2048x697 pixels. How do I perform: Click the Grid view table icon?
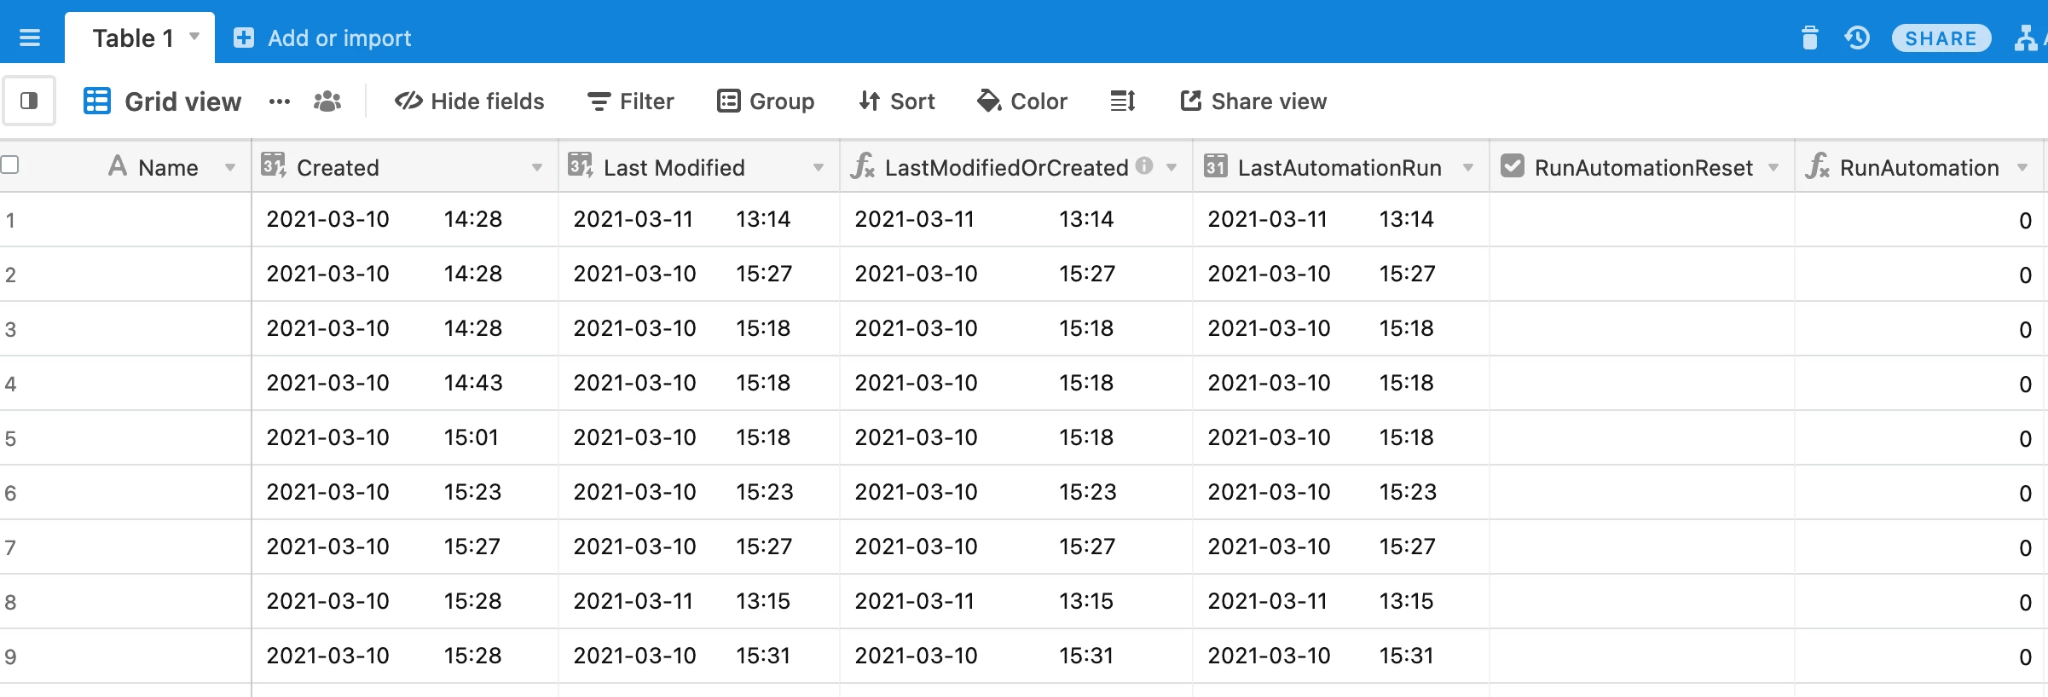pos(96,100)
